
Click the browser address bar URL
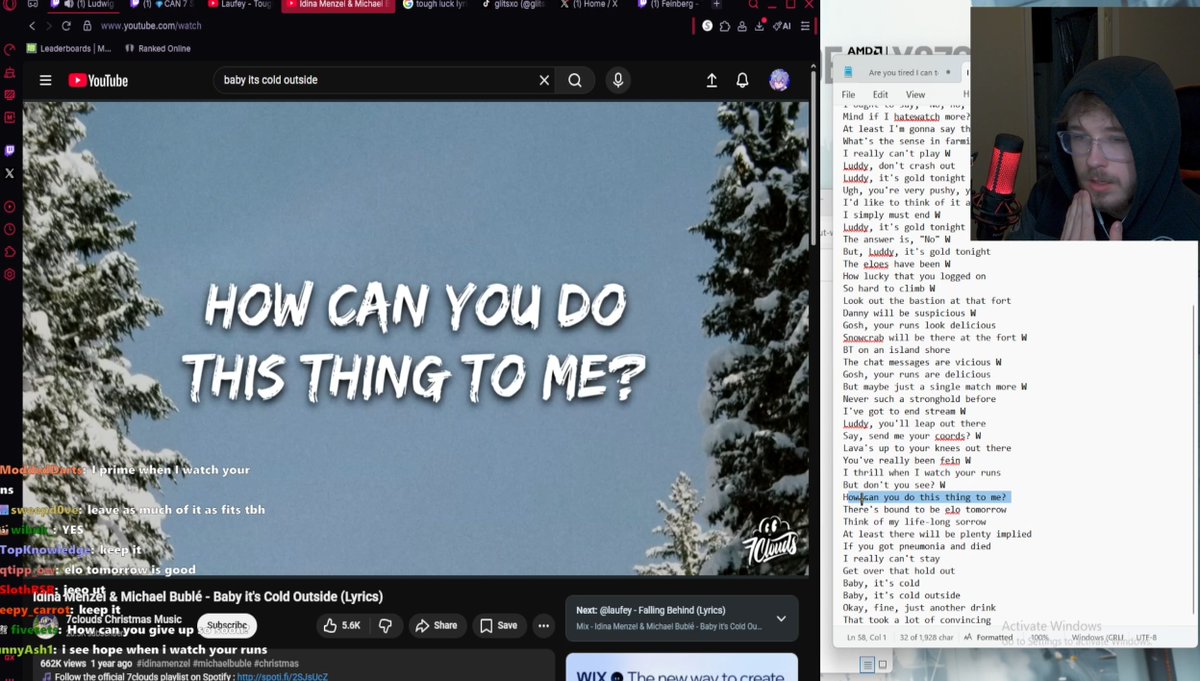tap(150, 26)
